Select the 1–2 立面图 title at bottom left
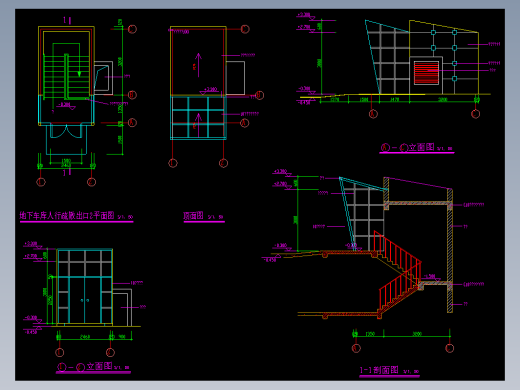This screenshot has width=520, height=390. (x=84, y=366)
